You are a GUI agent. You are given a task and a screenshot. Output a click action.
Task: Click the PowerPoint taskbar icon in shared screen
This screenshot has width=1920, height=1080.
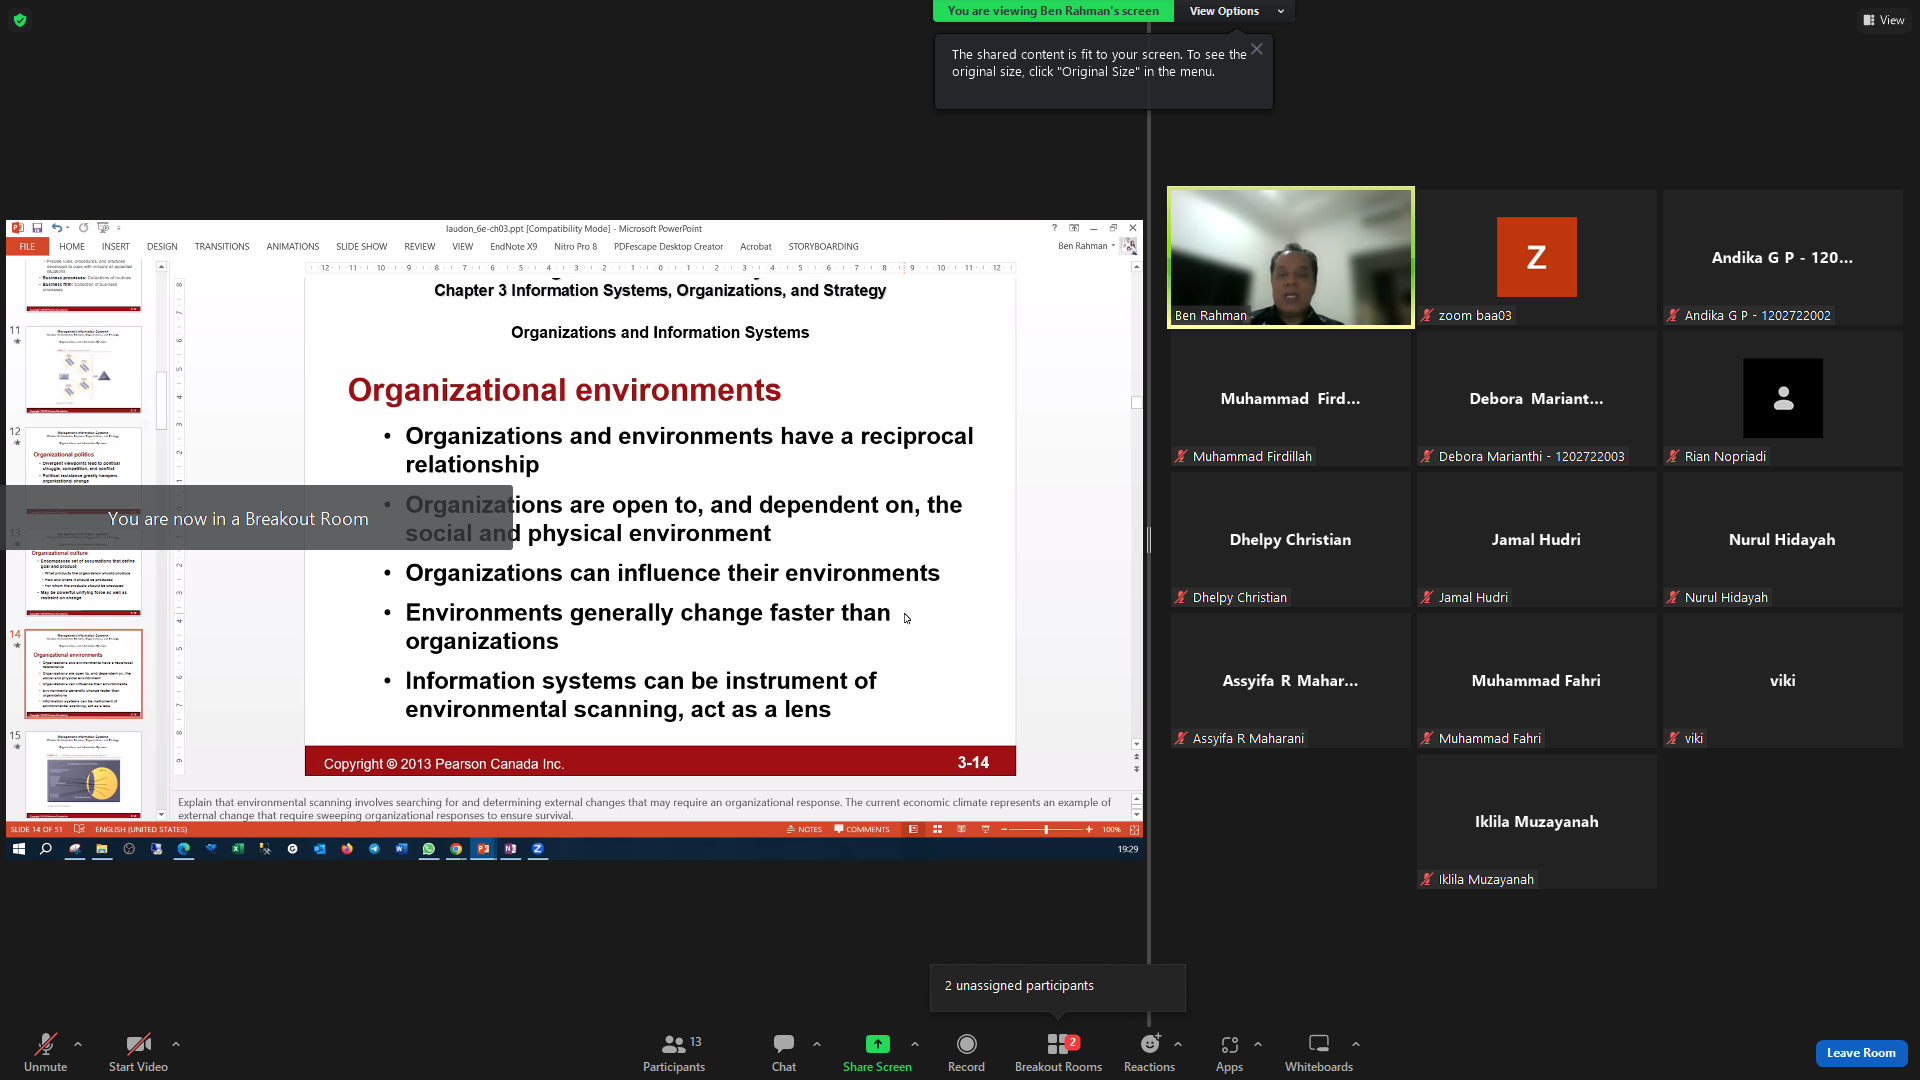tap(483, 849)
